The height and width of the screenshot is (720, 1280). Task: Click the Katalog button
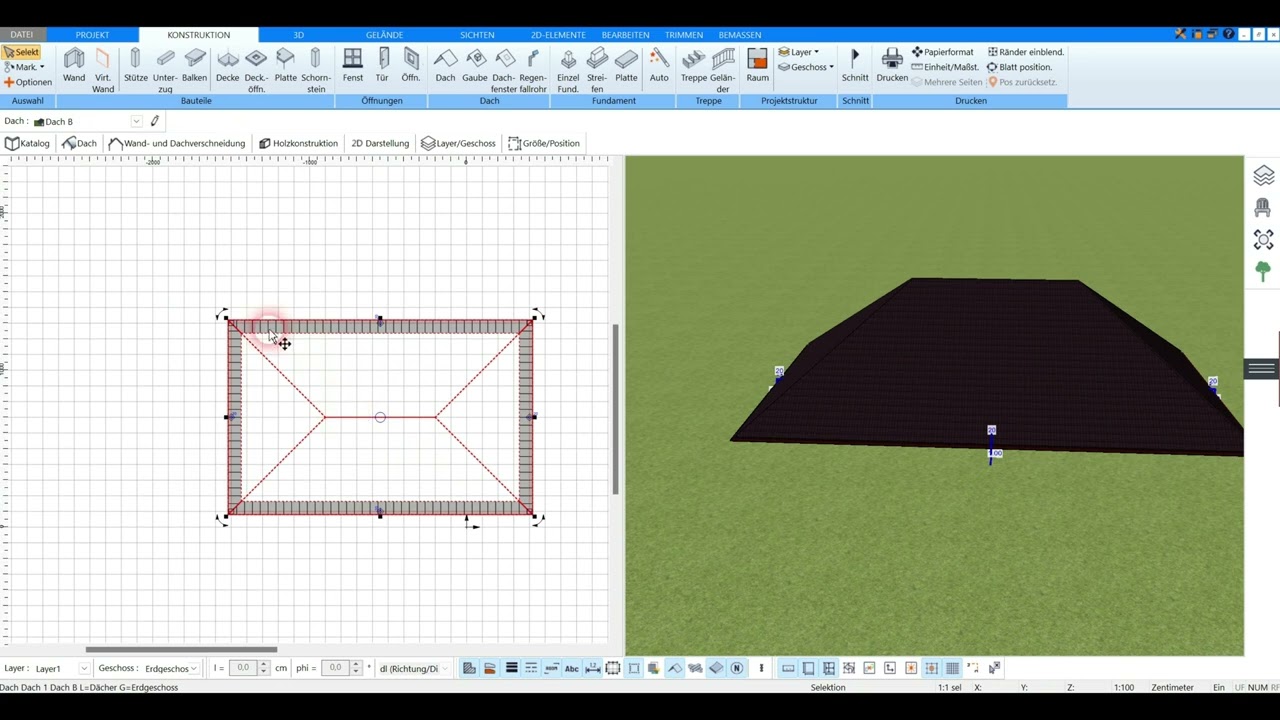pyautogui.click(x=27, y=143)
